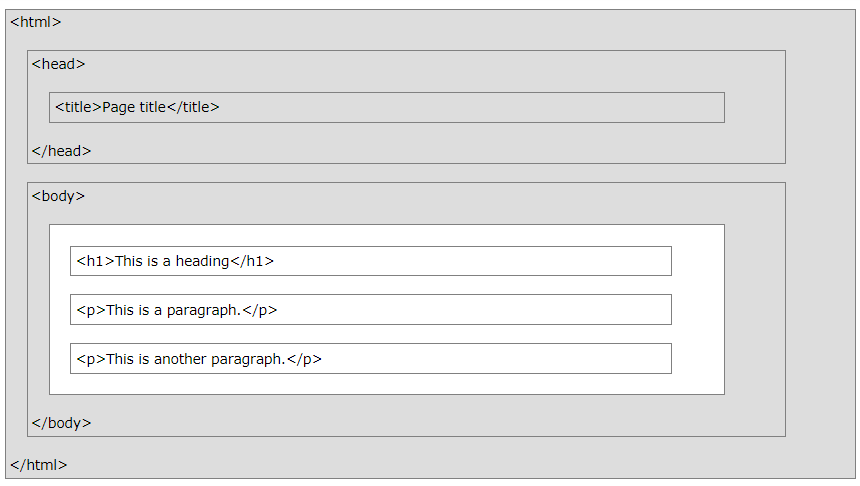
Task: Click the word 'paragraph.' in the first p line
Action: [x=203, y=310]
